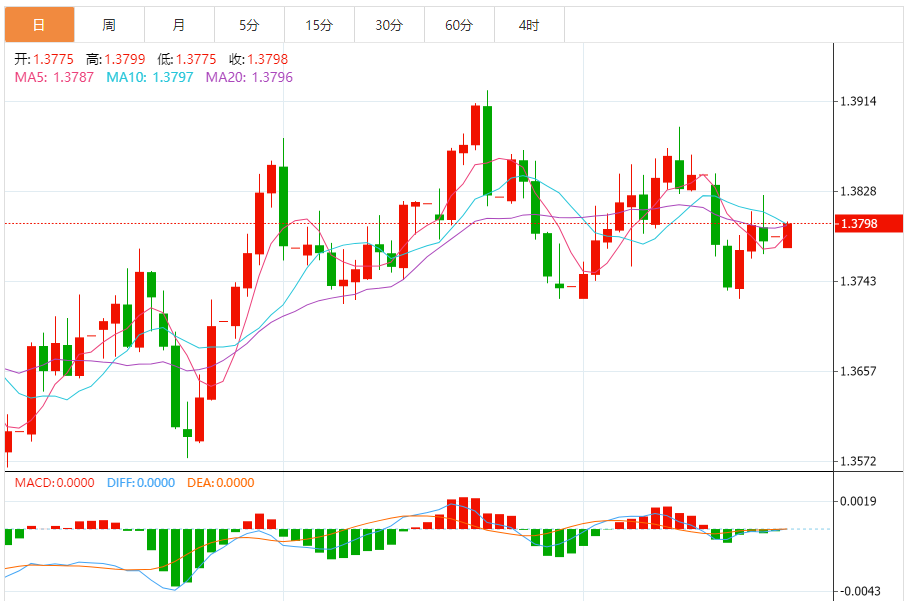Open the 4时 timeframe tab
This screenshot has height=601, width=911.
pyautogui.click(x=529, y=25)
